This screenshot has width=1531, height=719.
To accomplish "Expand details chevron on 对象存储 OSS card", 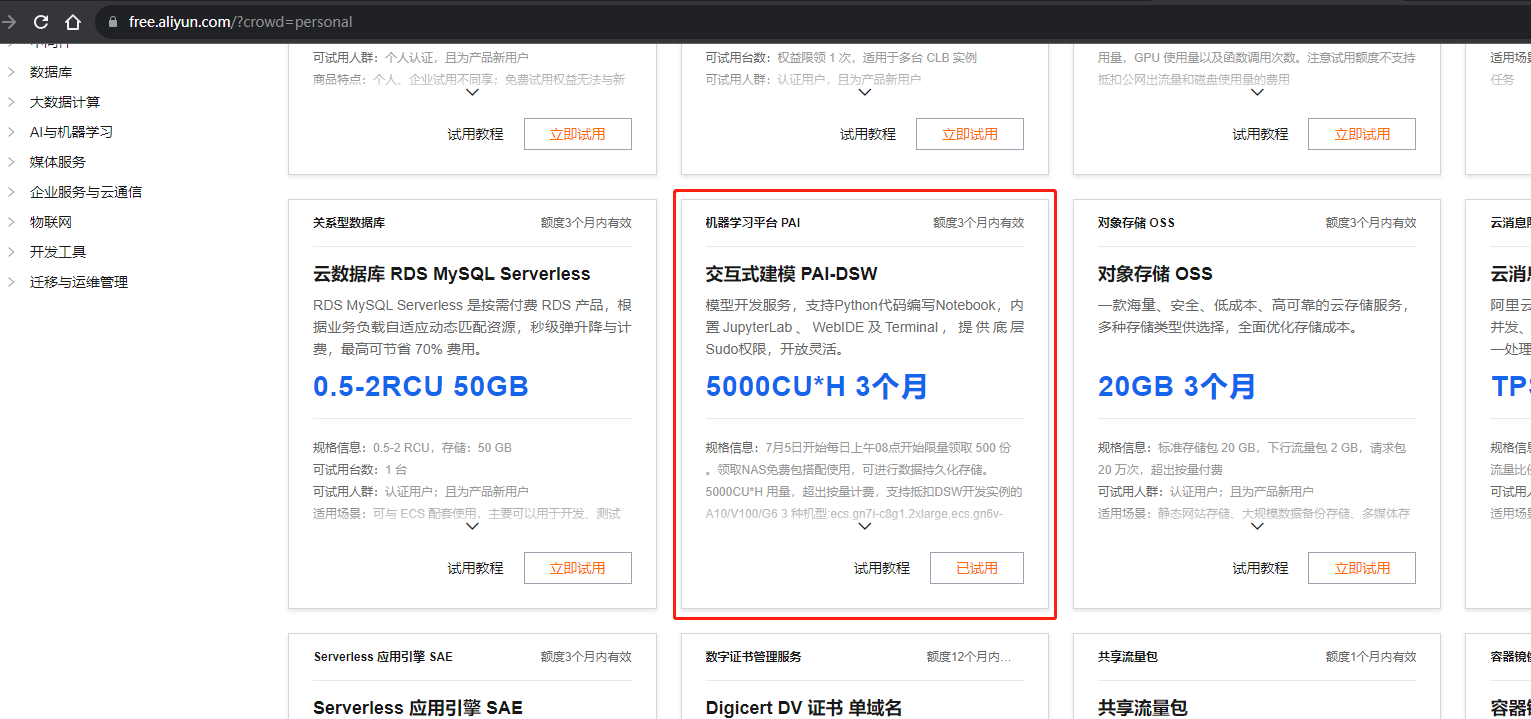I will click(1257, 526).
